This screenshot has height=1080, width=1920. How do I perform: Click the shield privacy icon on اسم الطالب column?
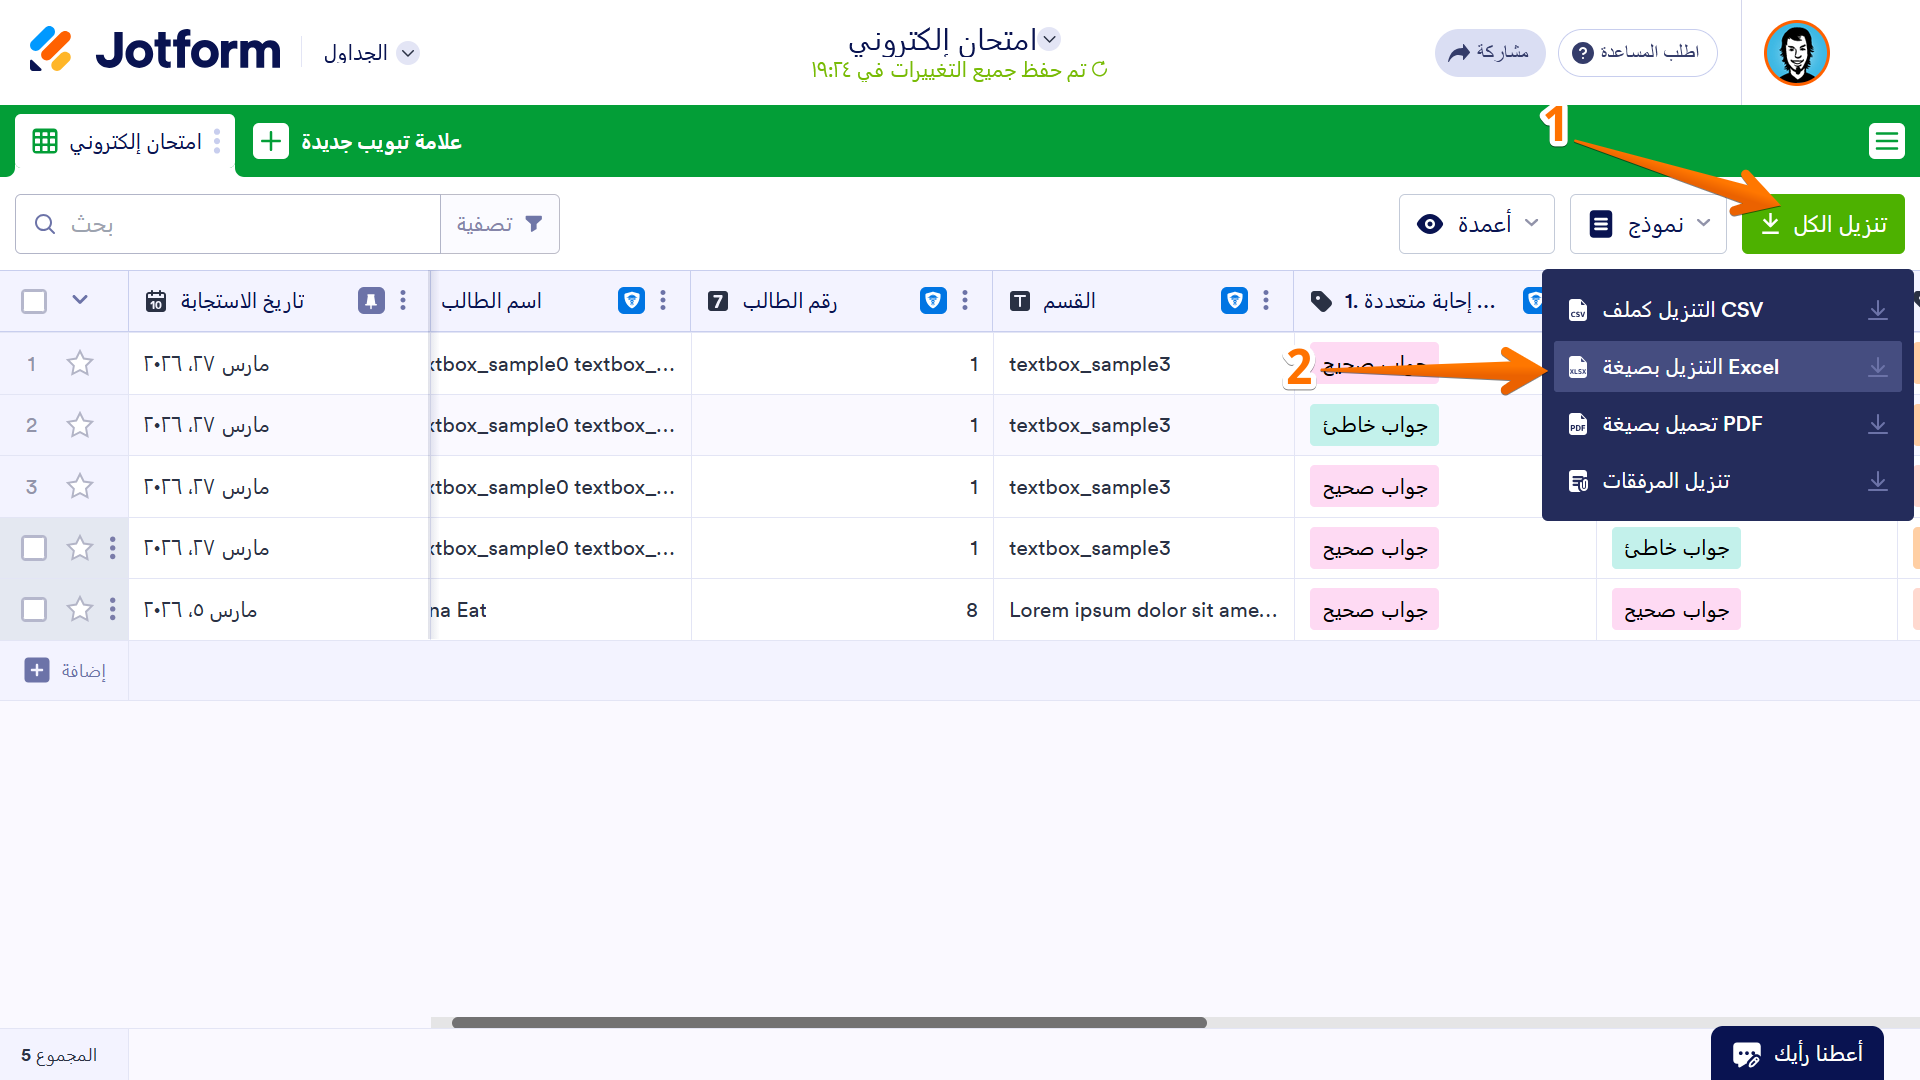tap(632, 300)
